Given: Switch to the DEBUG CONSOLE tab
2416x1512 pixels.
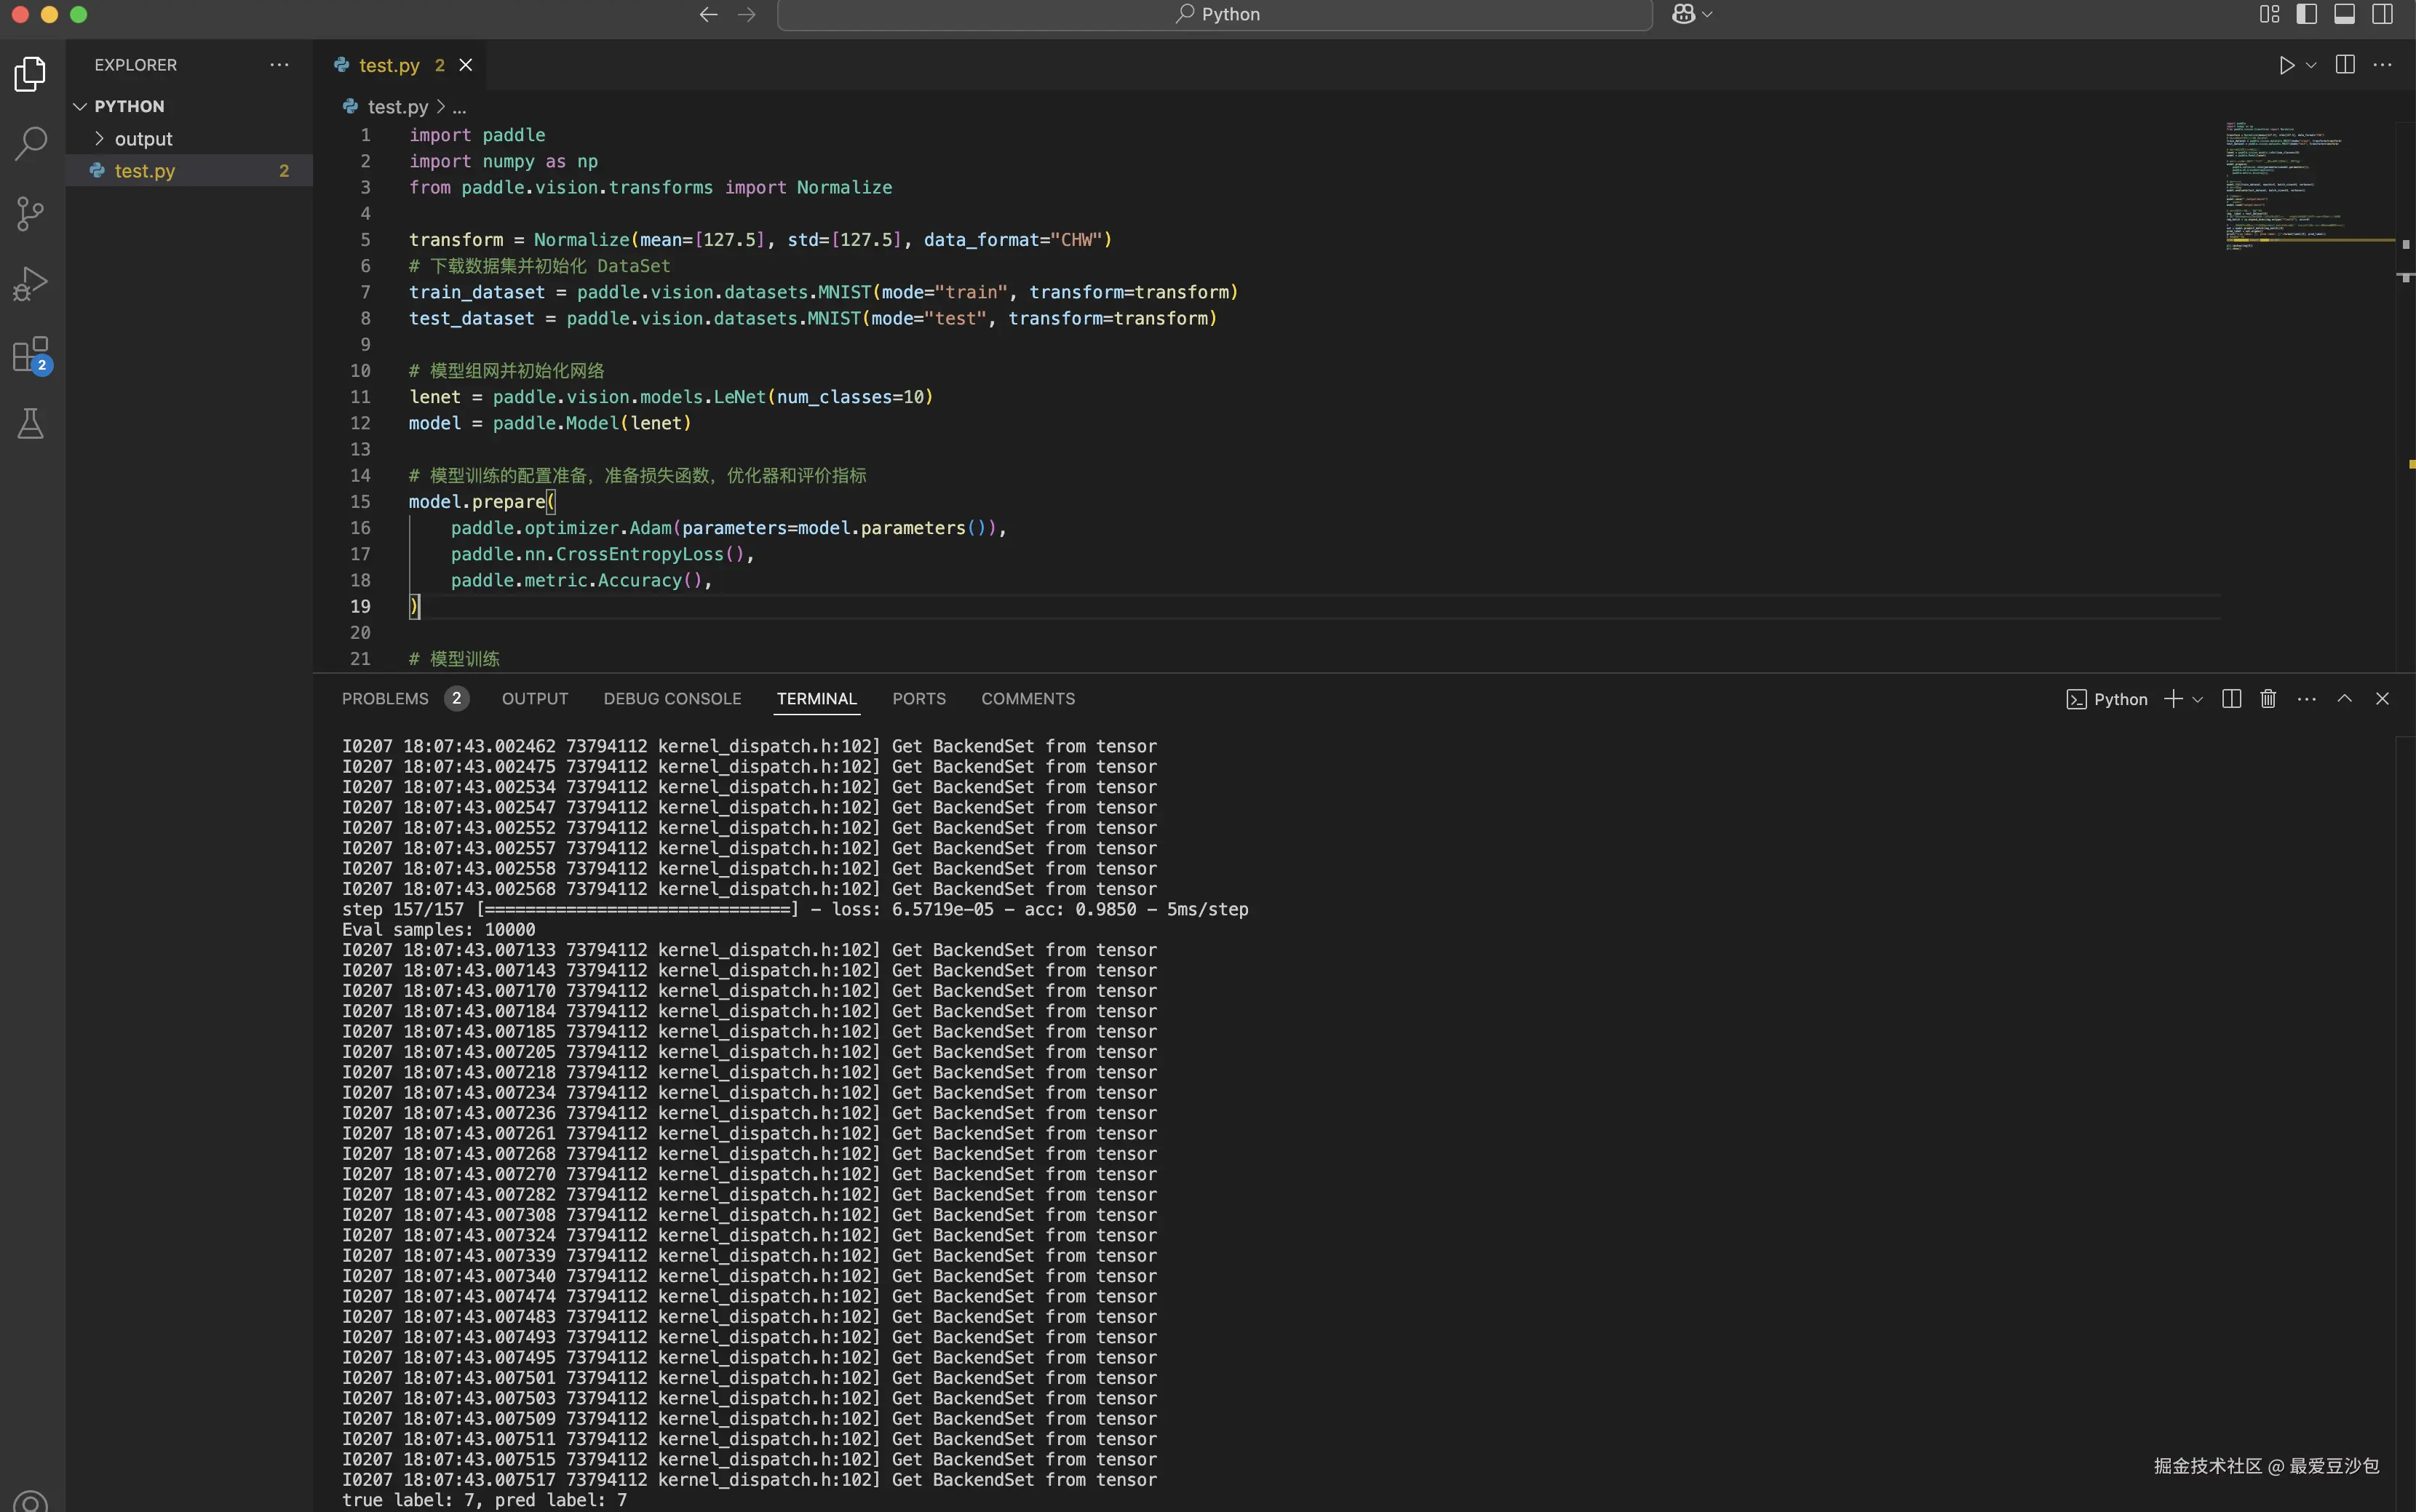Looking at the screenshot, I should coord(672,699).
